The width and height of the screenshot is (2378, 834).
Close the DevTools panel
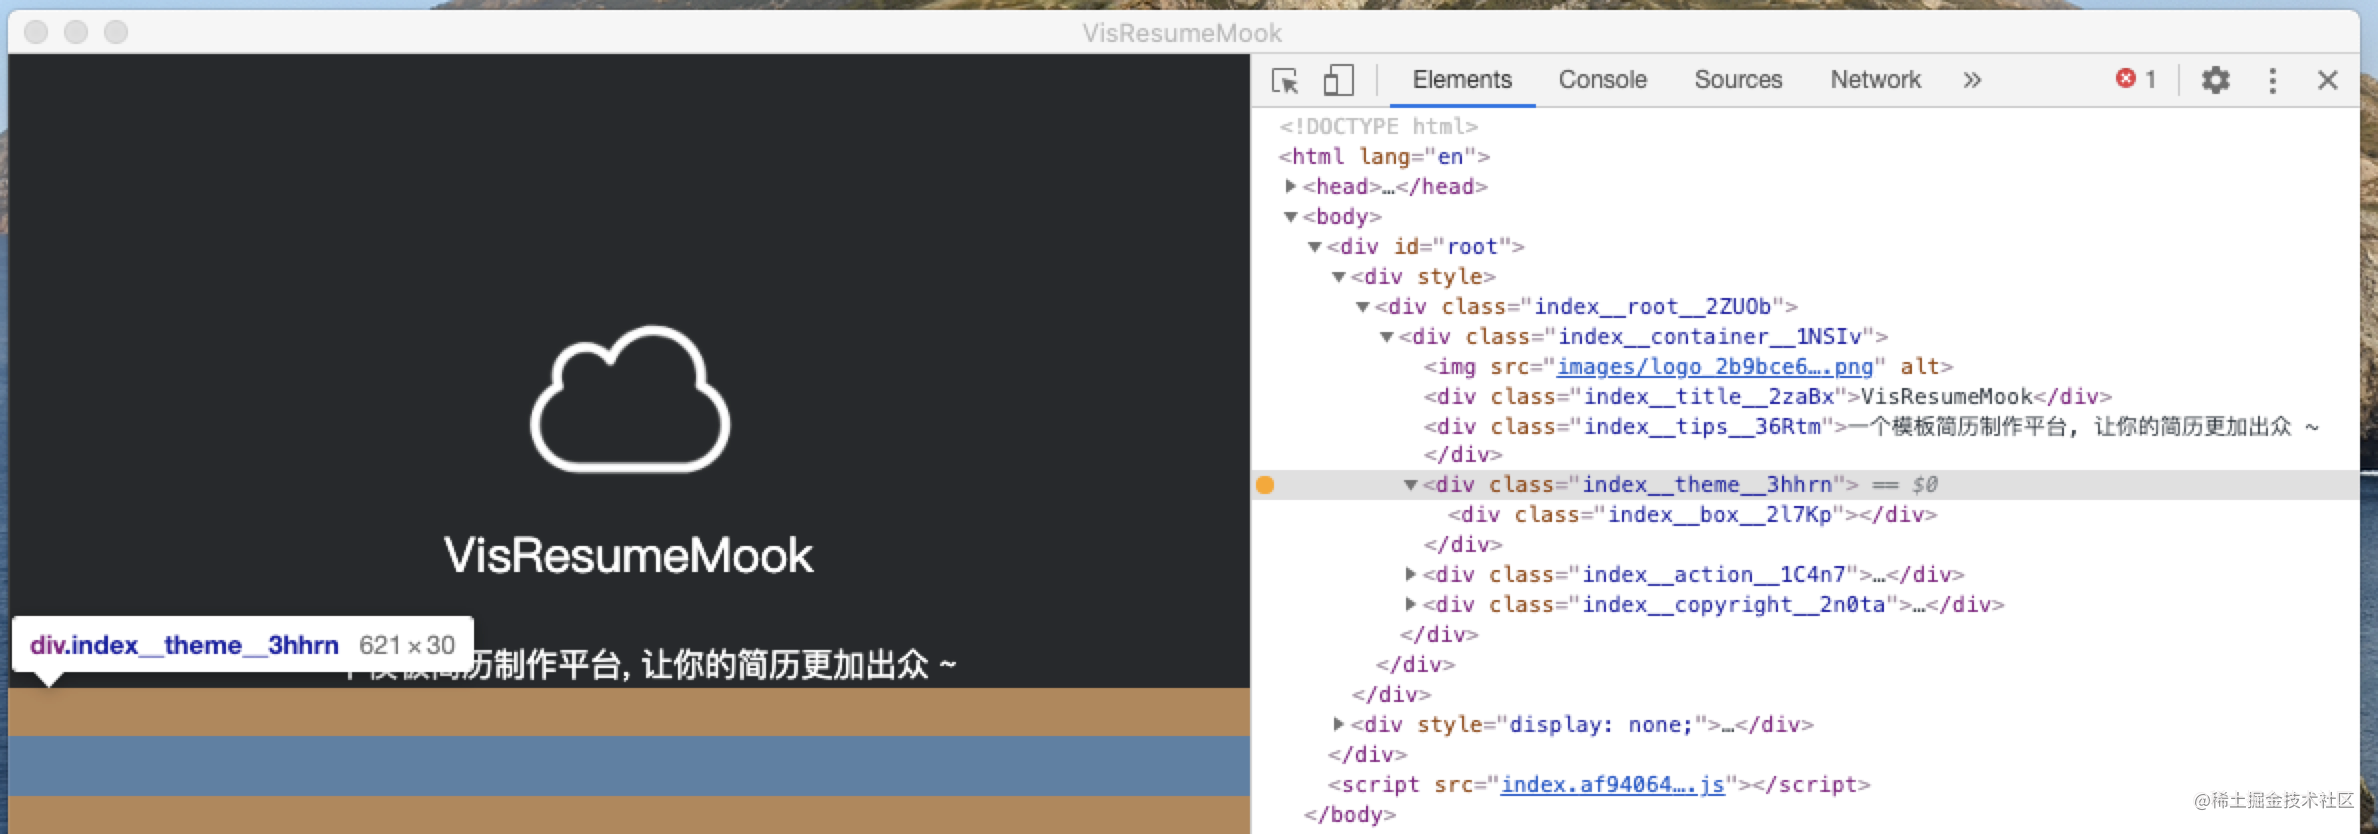2328,80
